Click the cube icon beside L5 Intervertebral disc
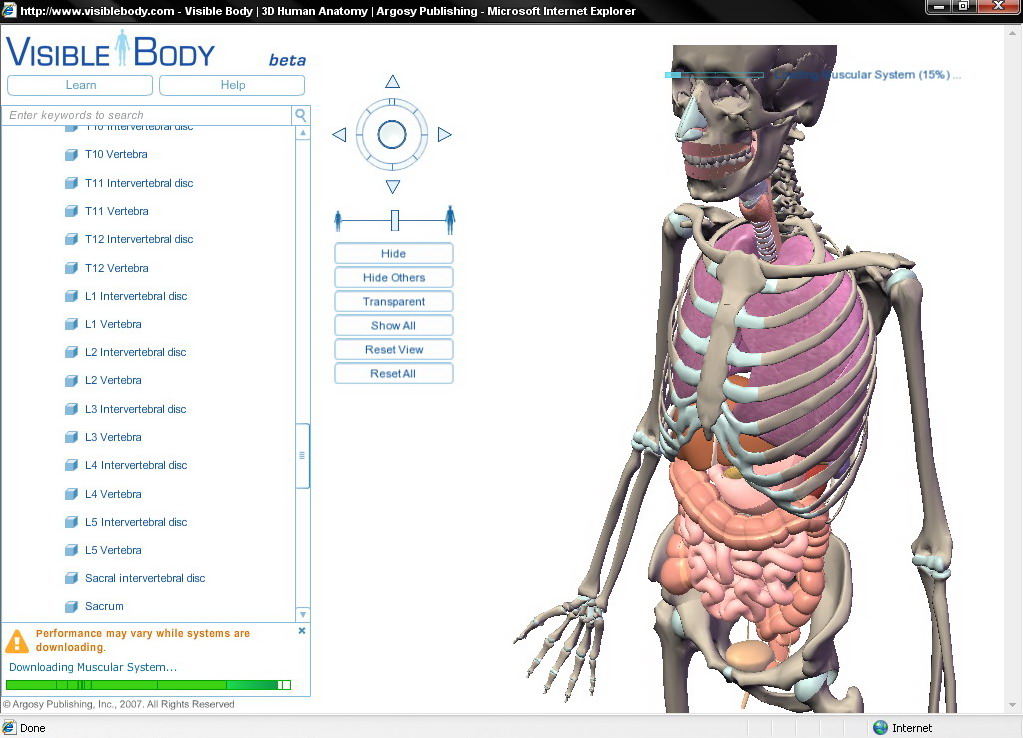1023x738 pixels. point(72,522)
